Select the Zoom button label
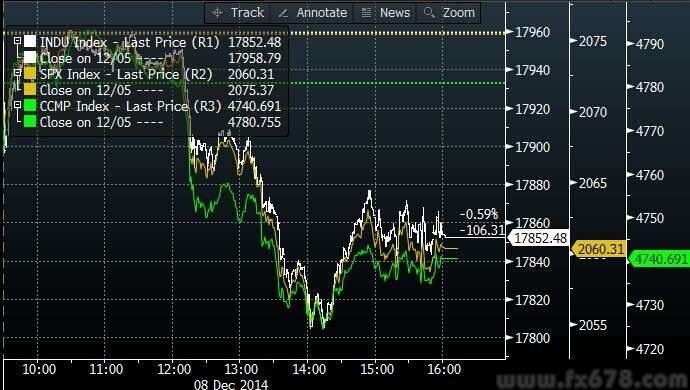 pyautogui.click(x=459, y=13)
